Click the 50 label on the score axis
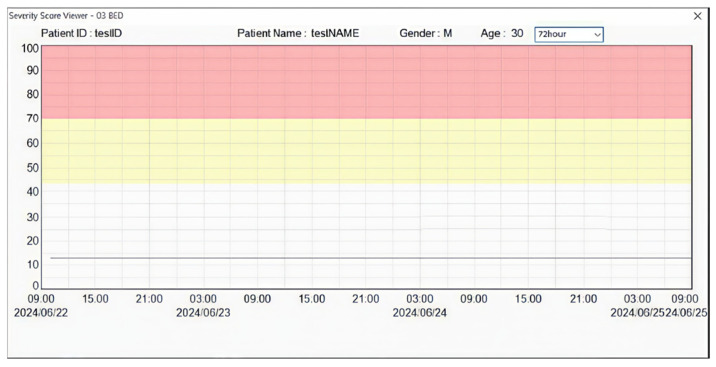This screenshot has width=716, height=367. pos(32,168)
